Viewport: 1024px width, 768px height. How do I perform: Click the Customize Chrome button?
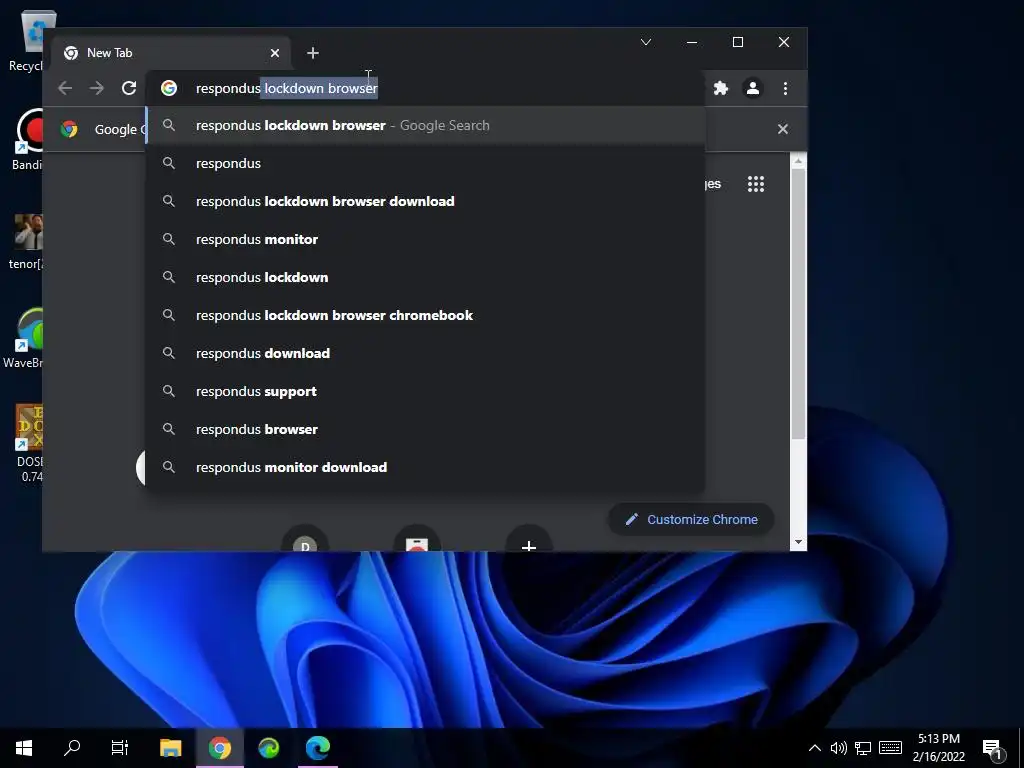coord(692,520)
